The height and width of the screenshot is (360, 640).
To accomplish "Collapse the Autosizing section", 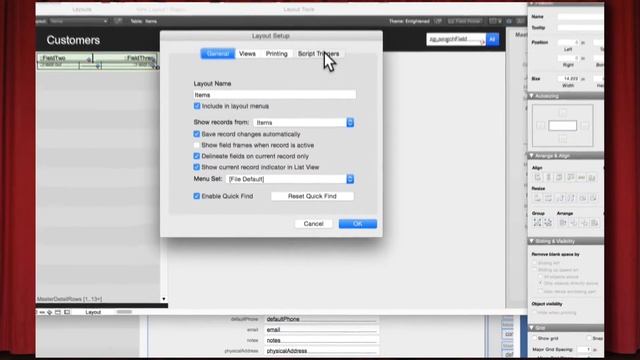I will pyautogui.click(x=531, y=96).
